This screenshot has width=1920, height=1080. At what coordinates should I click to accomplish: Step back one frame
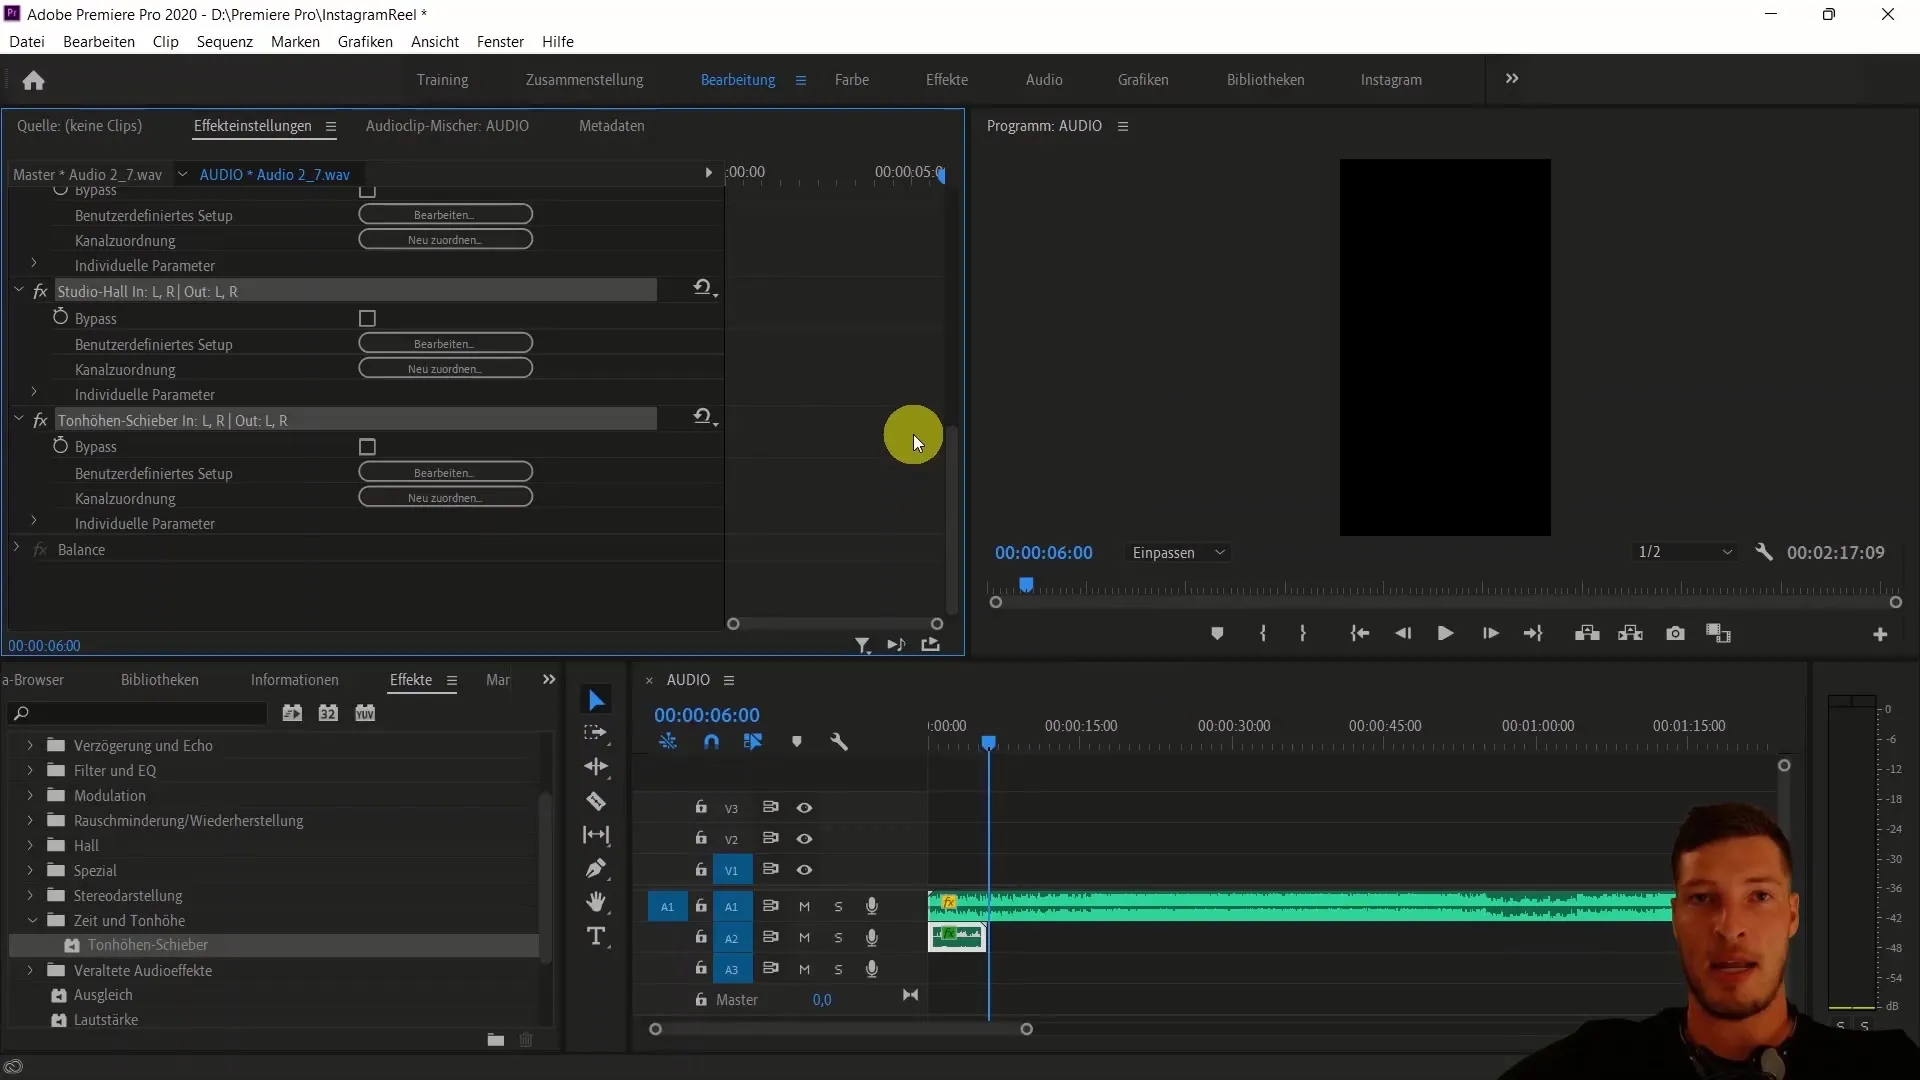pos(1403,634)
